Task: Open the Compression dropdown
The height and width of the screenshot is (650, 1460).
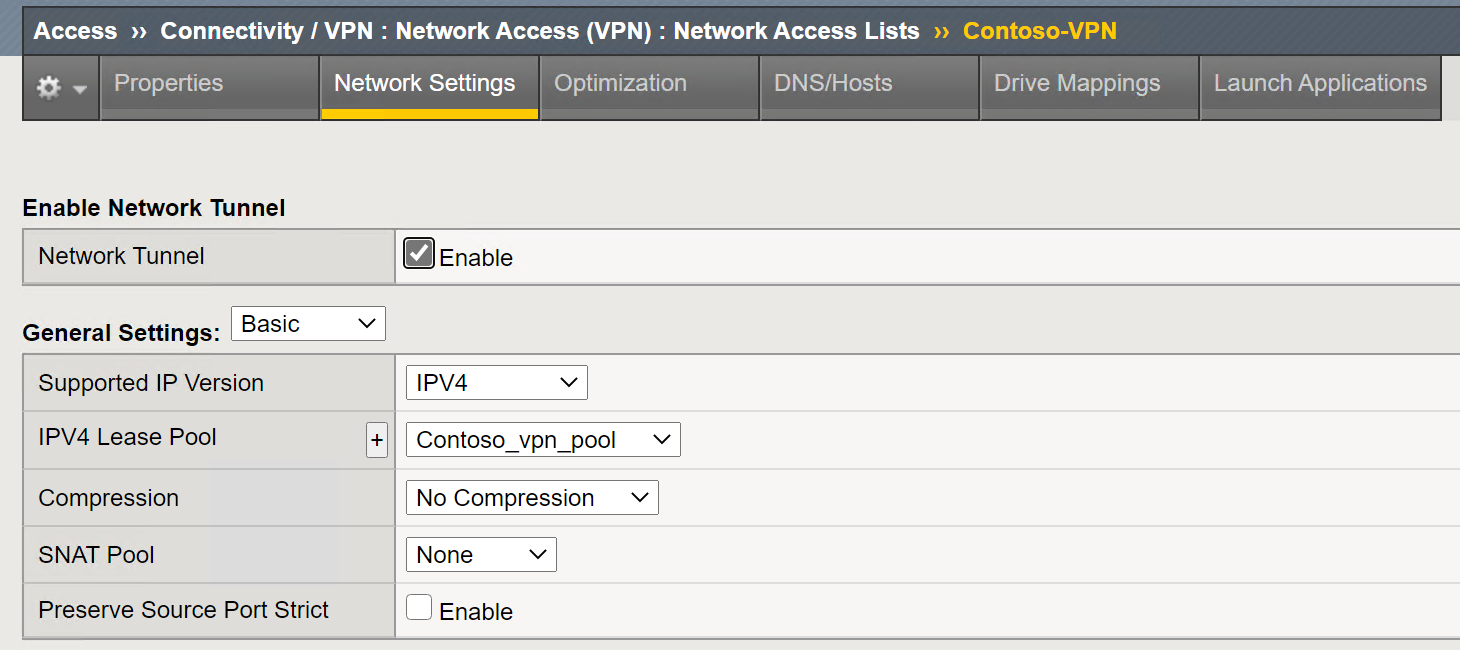Action: pyautogui.click(x=531, y=497)
